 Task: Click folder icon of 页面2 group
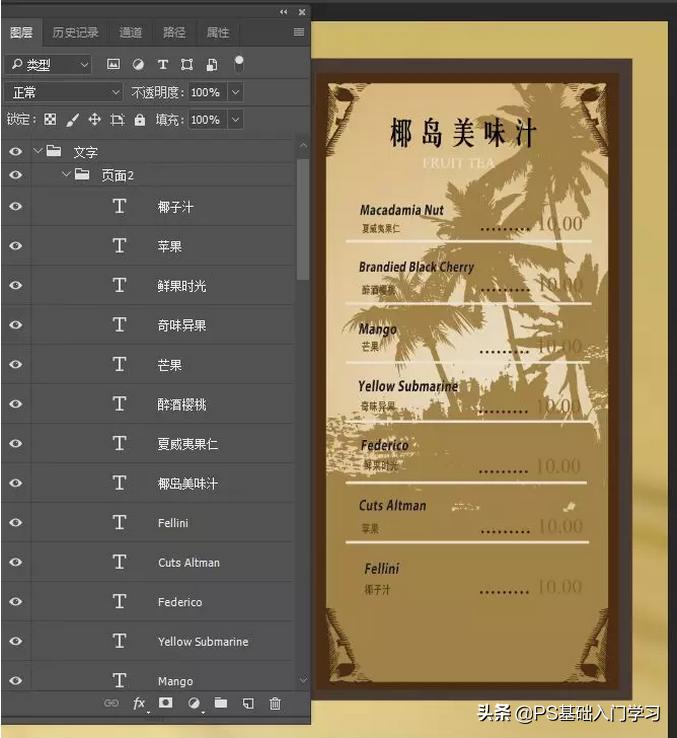click(82, 175)
